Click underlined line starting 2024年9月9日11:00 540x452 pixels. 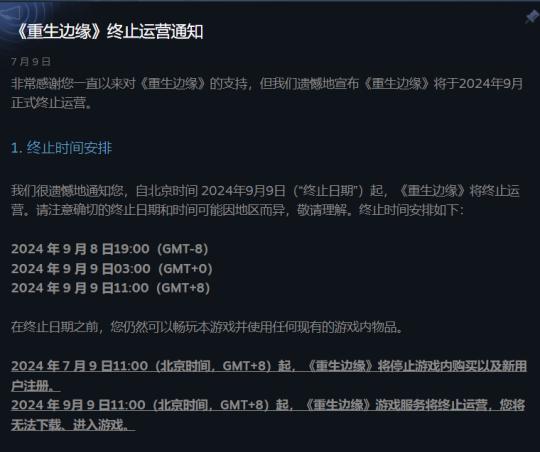tap(268, 405)
